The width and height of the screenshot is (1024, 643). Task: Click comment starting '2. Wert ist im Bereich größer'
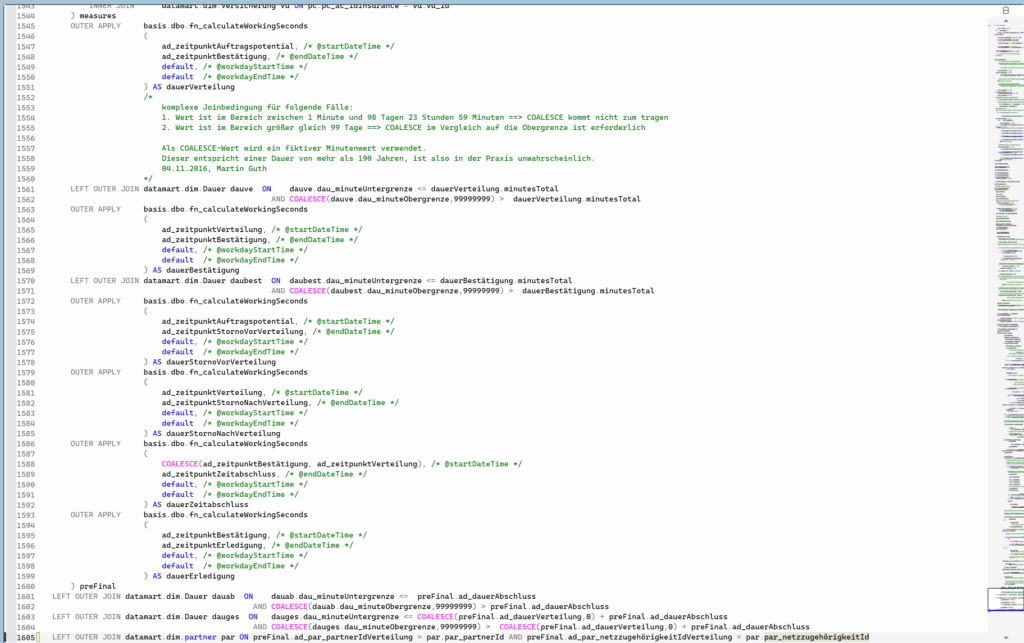(x=404, y=127)
